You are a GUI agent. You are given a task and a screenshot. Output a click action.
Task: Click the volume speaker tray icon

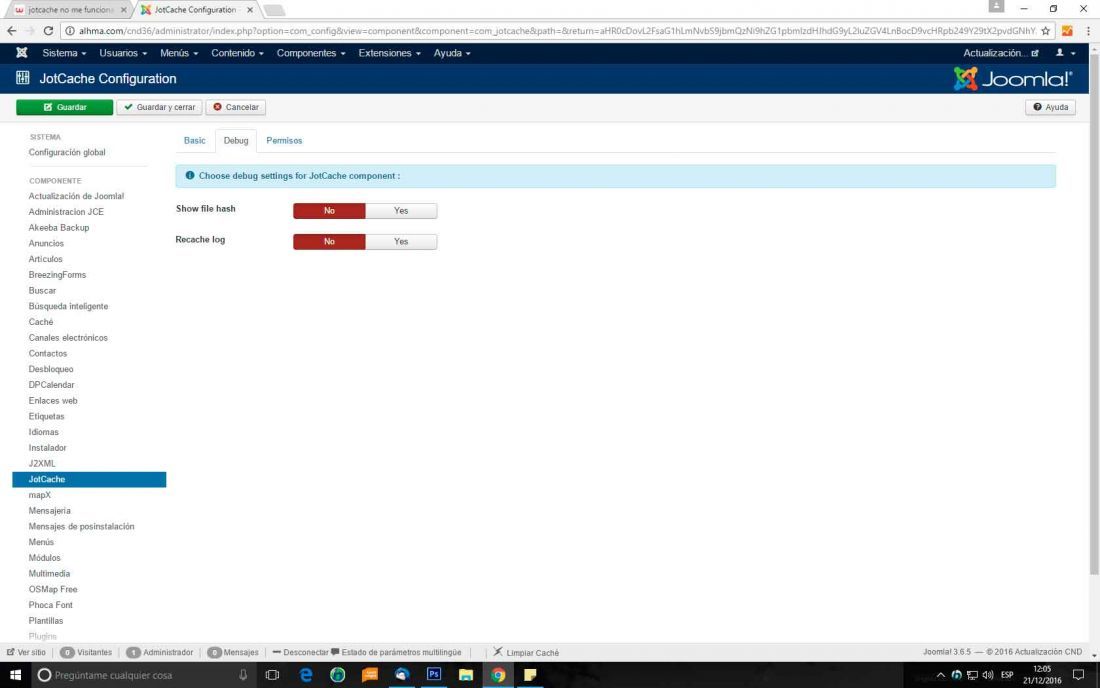coord(988,675)
